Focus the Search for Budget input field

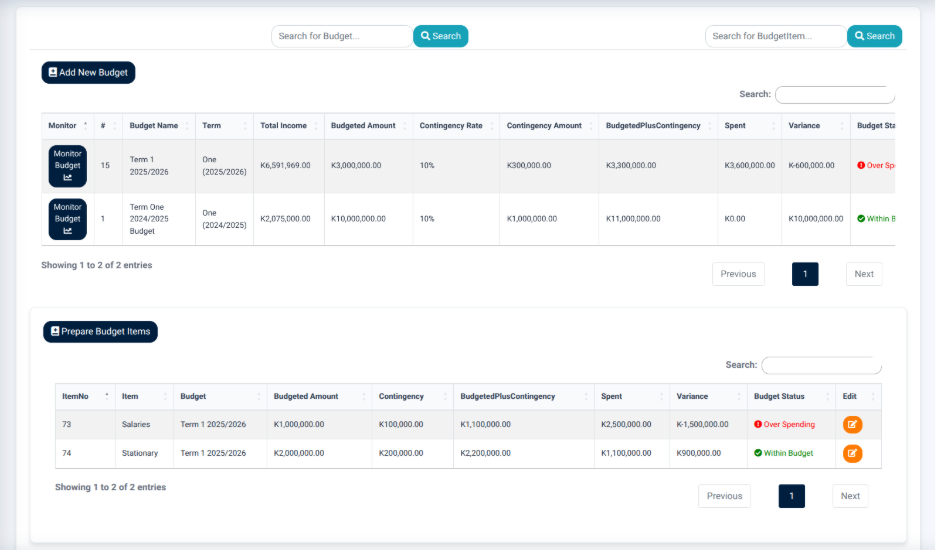342,36
